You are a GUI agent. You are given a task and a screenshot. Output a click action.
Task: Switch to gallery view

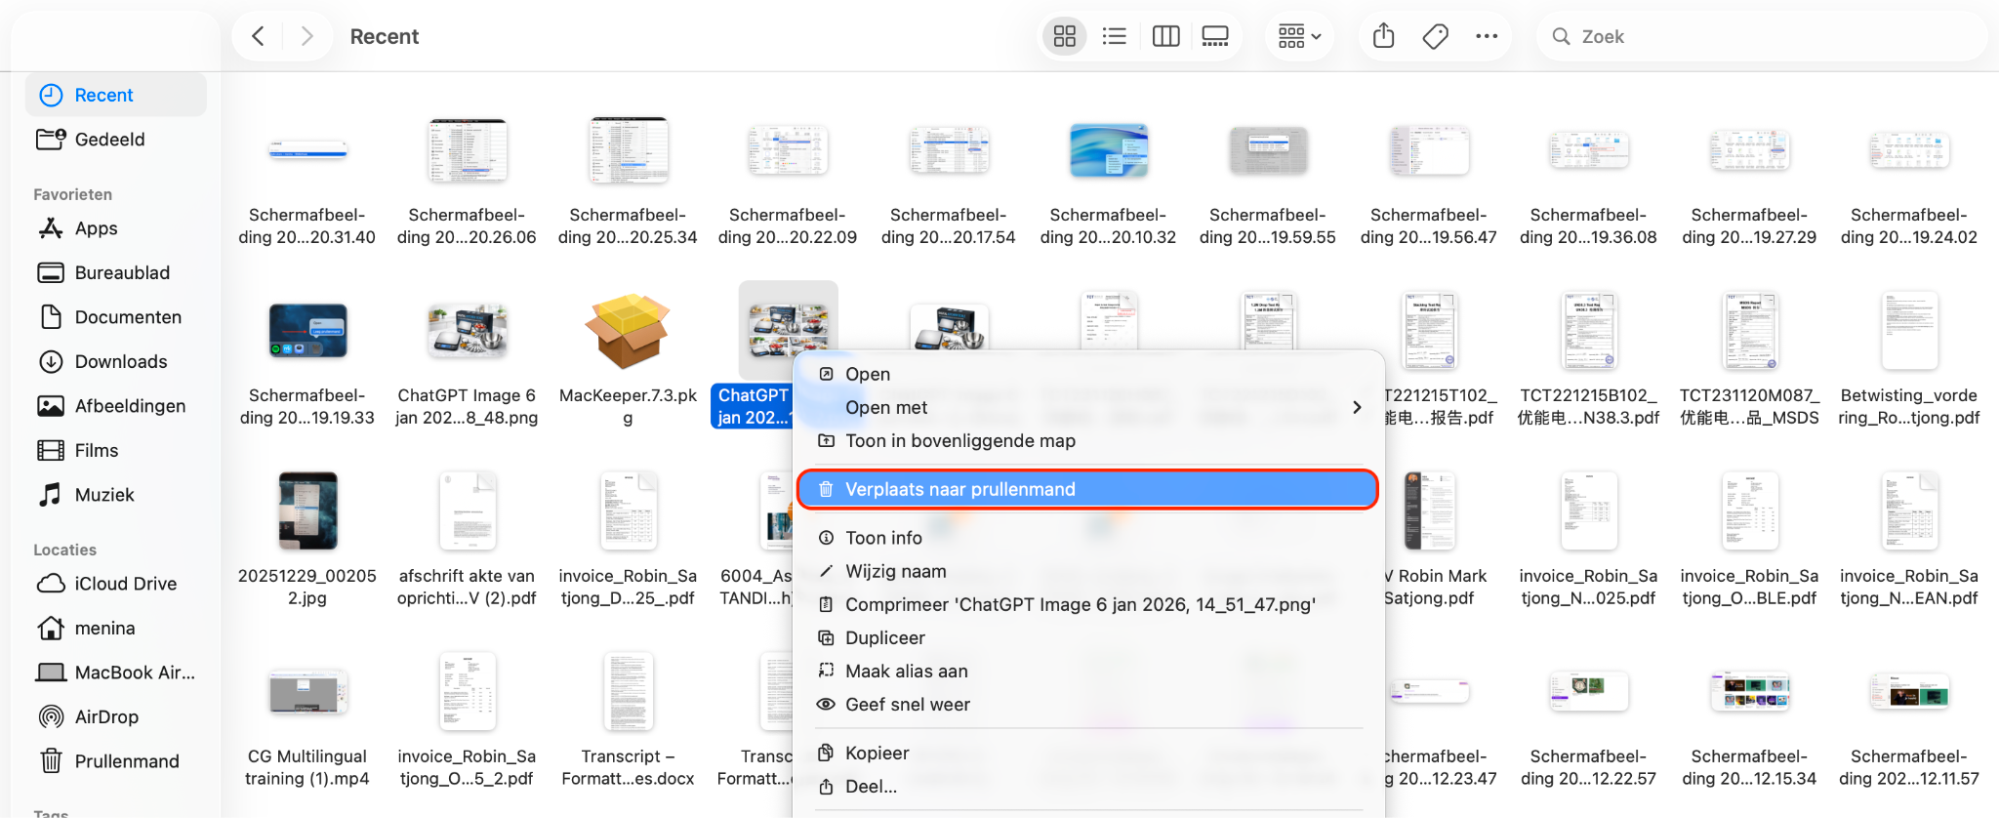coord(1215,36)
